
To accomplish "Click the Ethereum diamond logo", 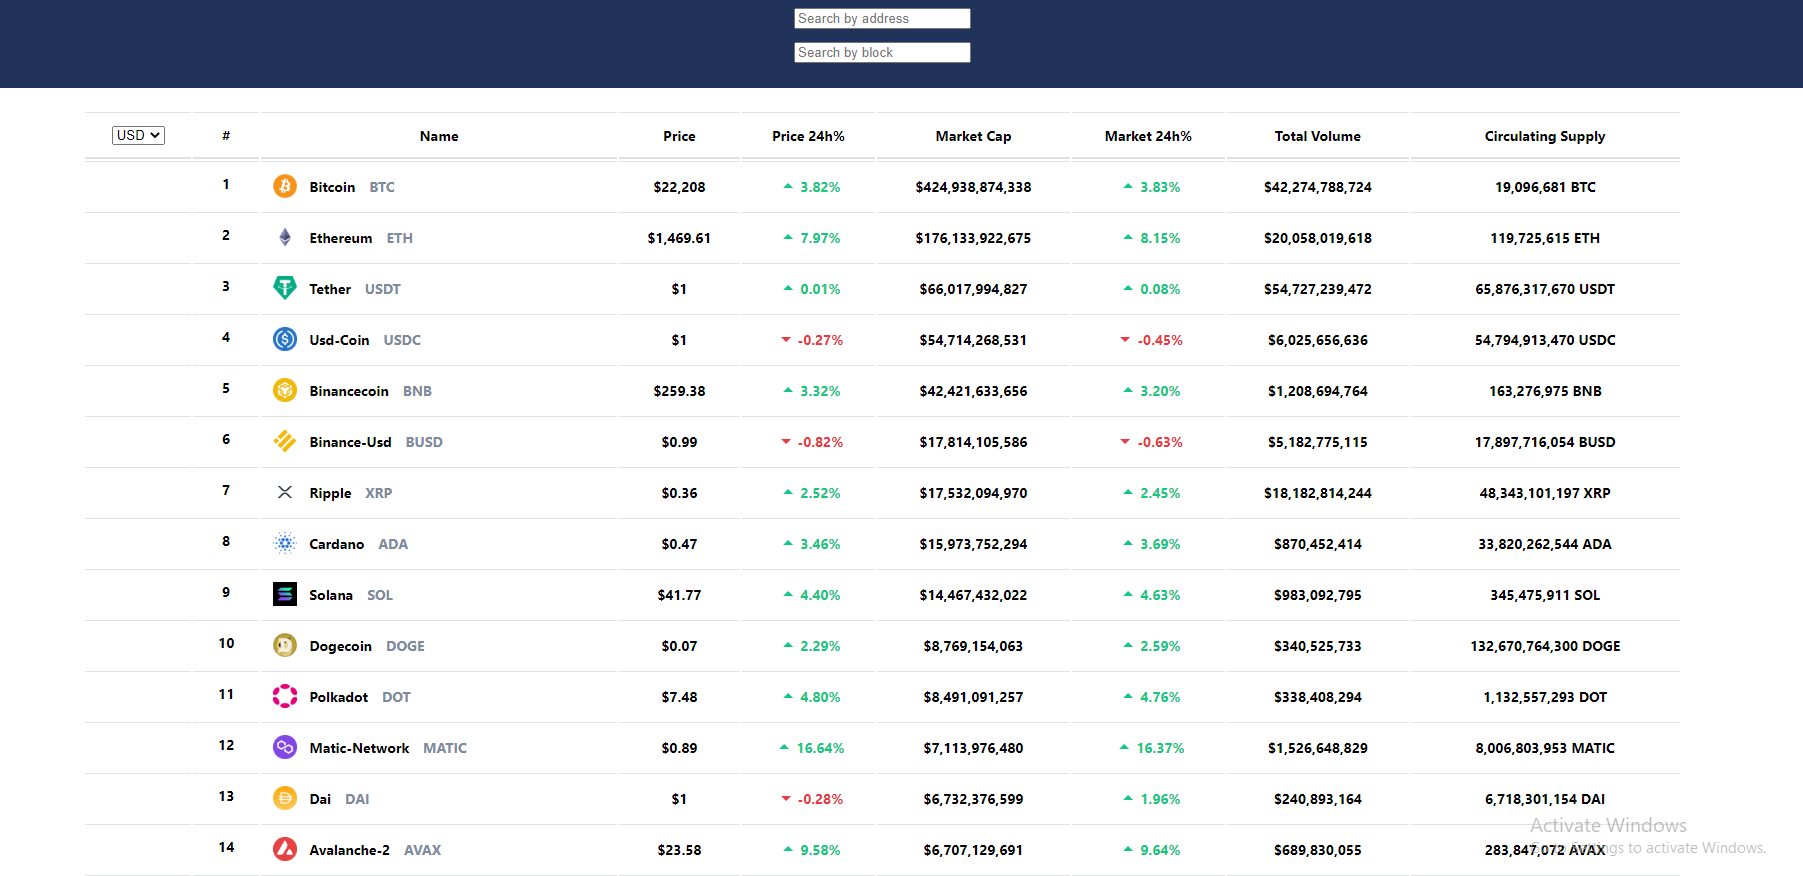I will pyautogui.click(x=285, y=237).
